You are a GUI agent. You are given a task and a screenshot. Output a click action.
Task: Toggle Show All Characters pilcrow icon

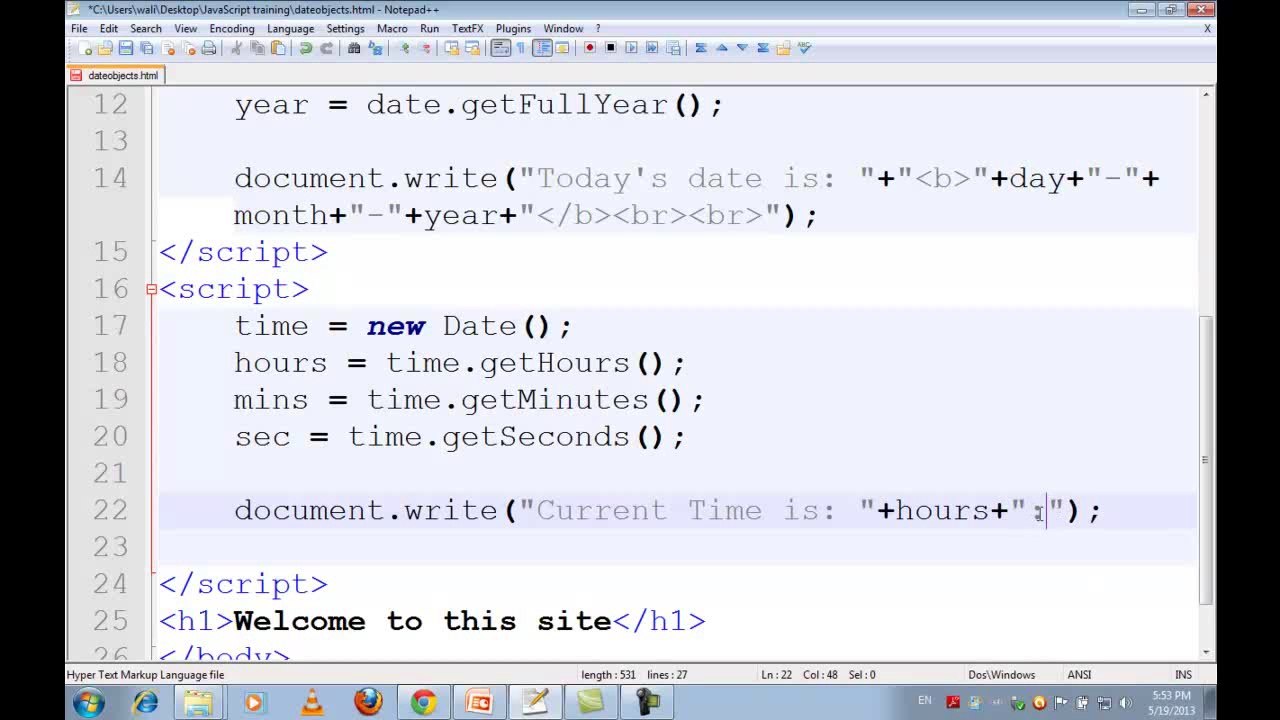click(x=521, y=48)
